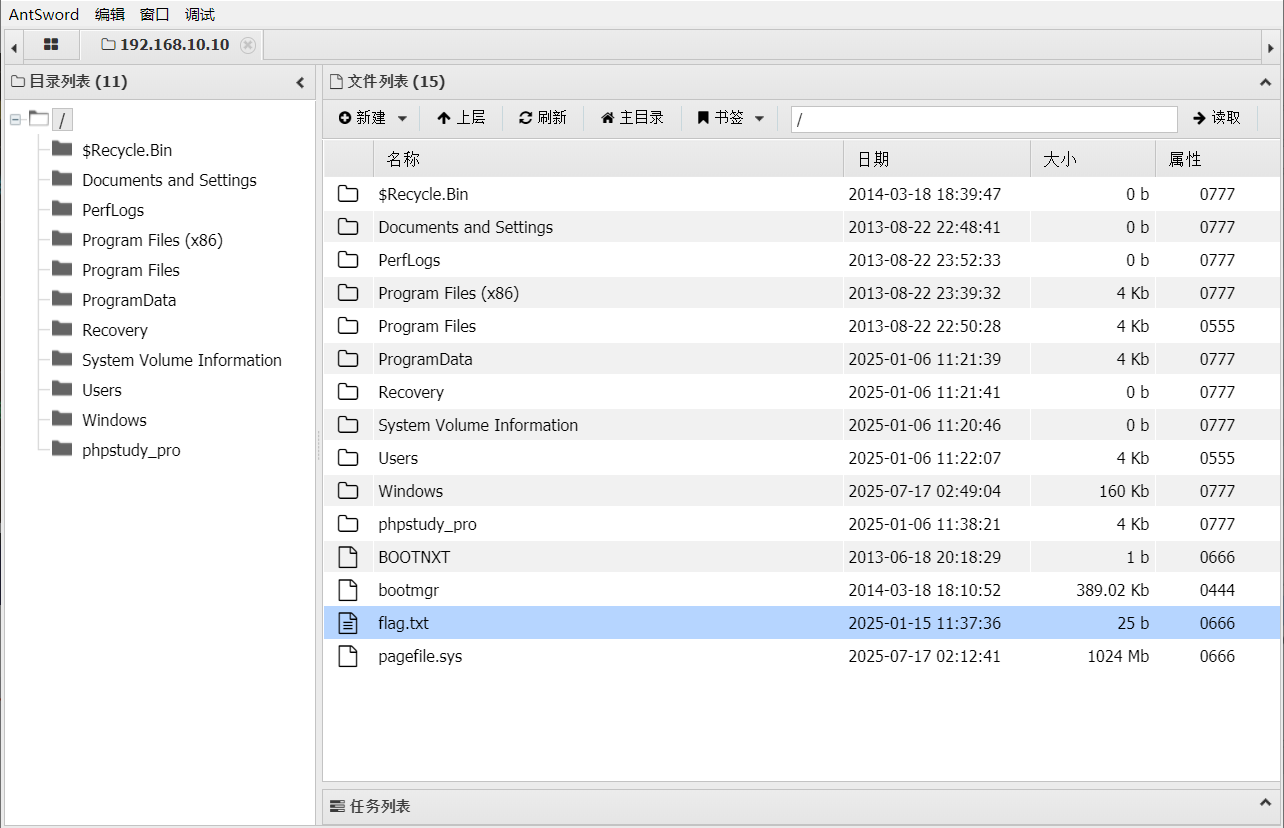The width and height of the screenshot is (1284, 828).
Task: Click attribute 0444 of bootmgr row
Action: pyautogui.click(x=1217, y=590)
